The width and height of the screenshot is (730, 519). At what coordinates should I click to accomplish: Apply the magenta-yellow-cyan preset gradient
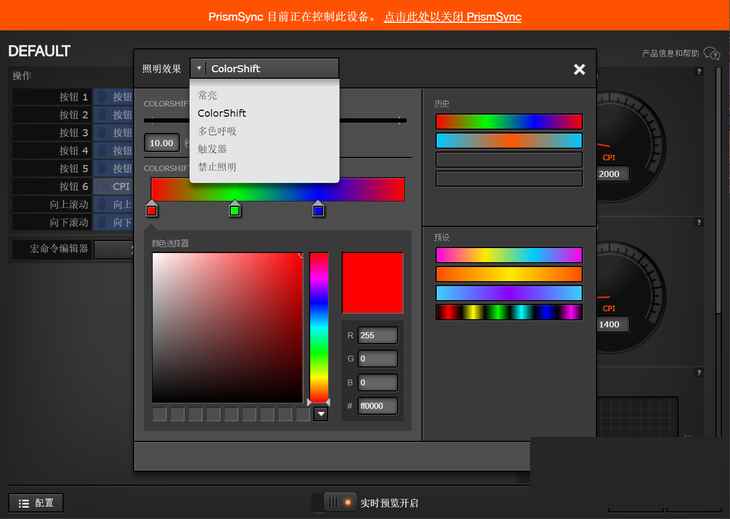(509, 255)
